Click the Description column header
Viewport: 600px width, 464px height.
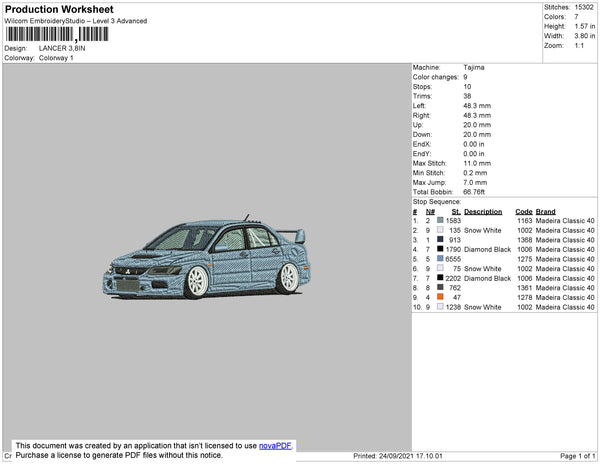click(x=483, y=212)
